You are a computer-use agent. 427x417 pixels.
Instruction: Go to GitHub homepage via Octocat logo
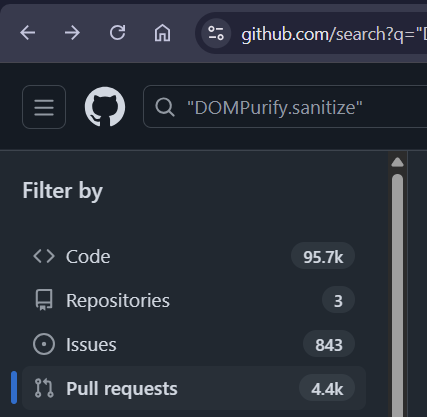(x=105, y=107)
